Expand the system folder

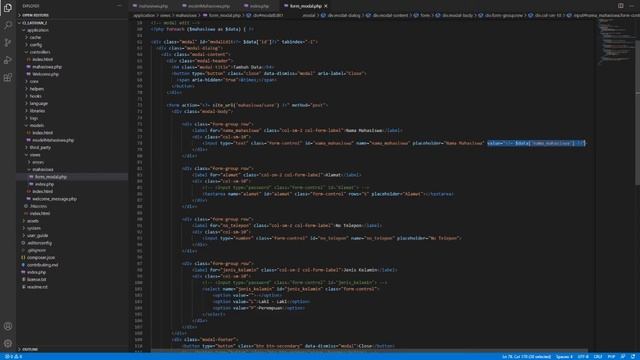(x=33, y=228)
